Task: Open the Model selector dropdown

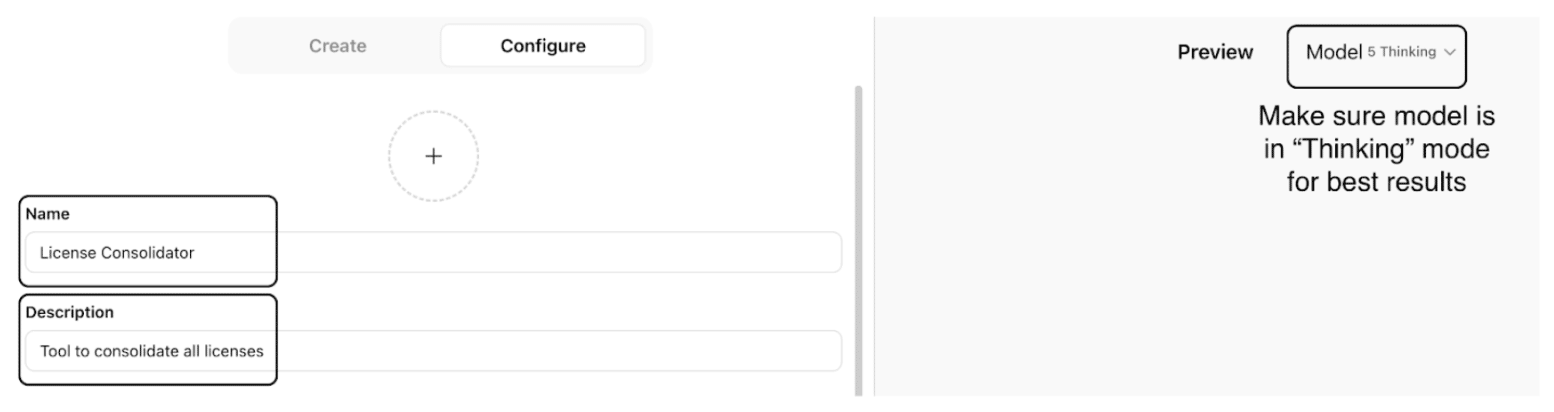Action: tap(1376, 53)
